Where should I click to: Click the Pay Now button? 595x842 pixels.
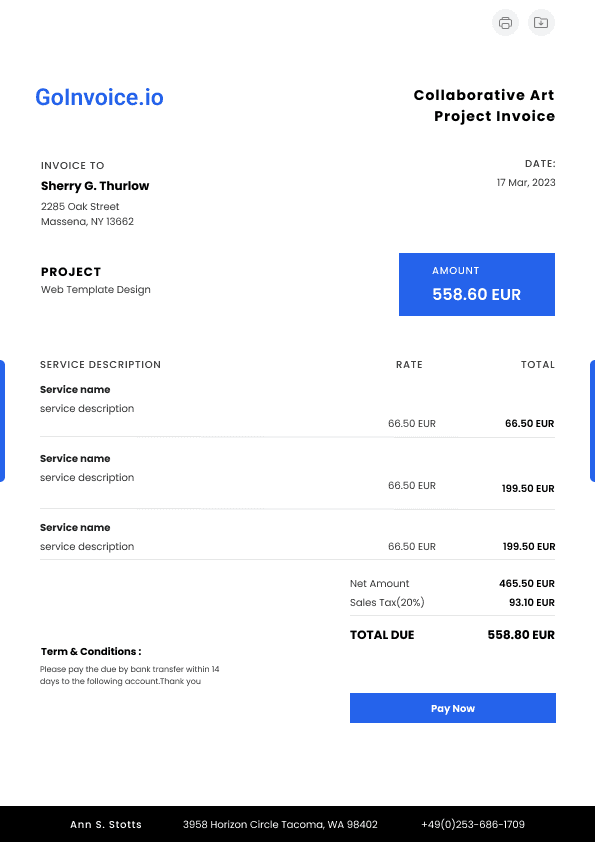[x=453, y=708]
